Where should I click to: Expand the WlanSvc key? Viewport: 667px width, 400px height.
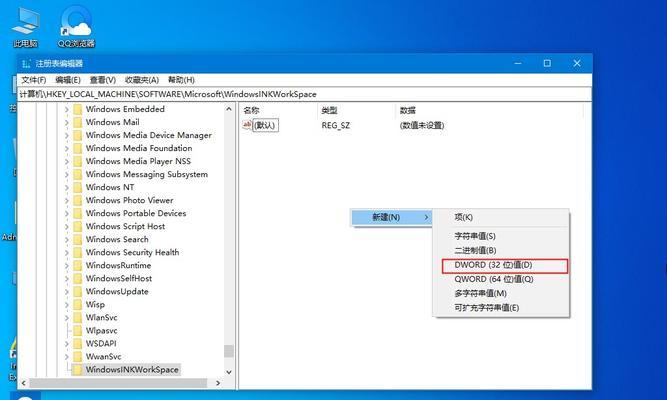coord(66,318)
